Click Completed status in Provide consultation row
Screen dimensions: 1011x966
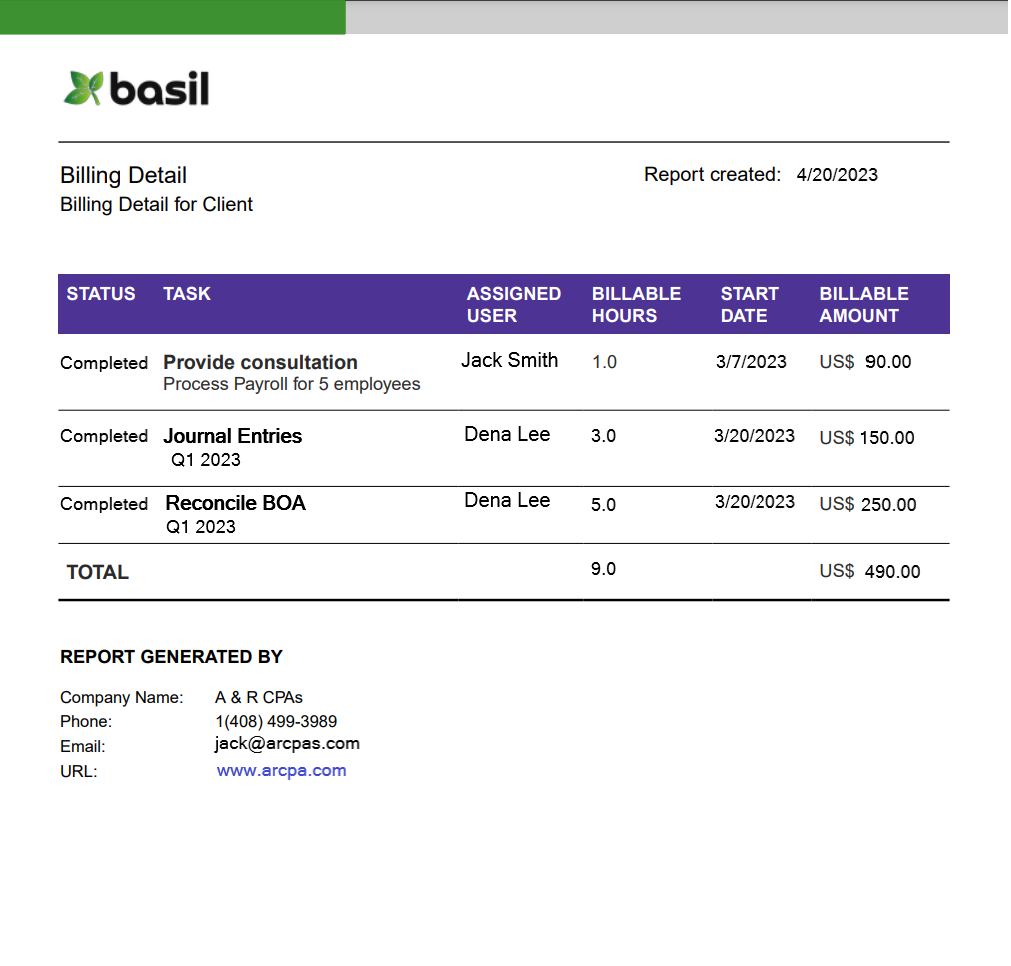[104, 363]
